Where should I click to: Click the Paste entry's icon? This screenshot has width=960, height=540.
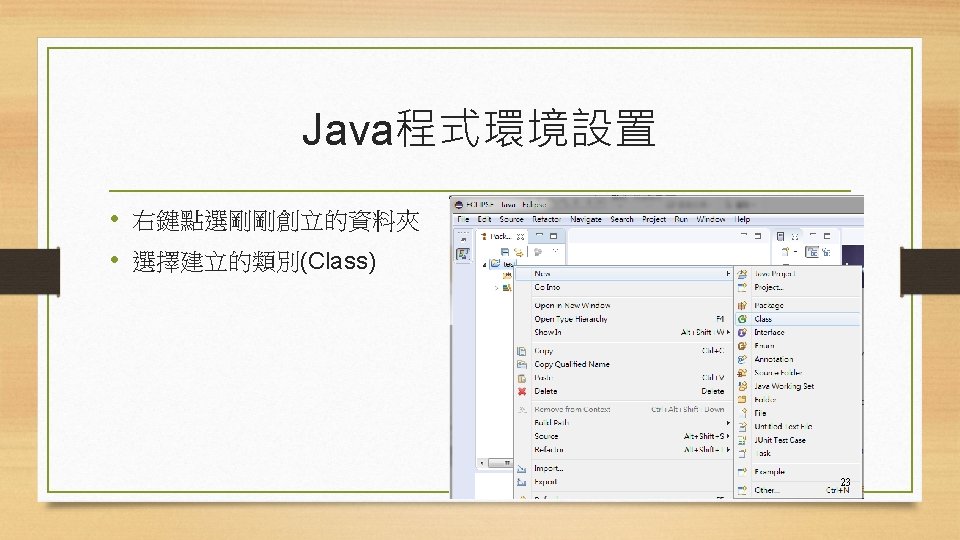(522, 378)
